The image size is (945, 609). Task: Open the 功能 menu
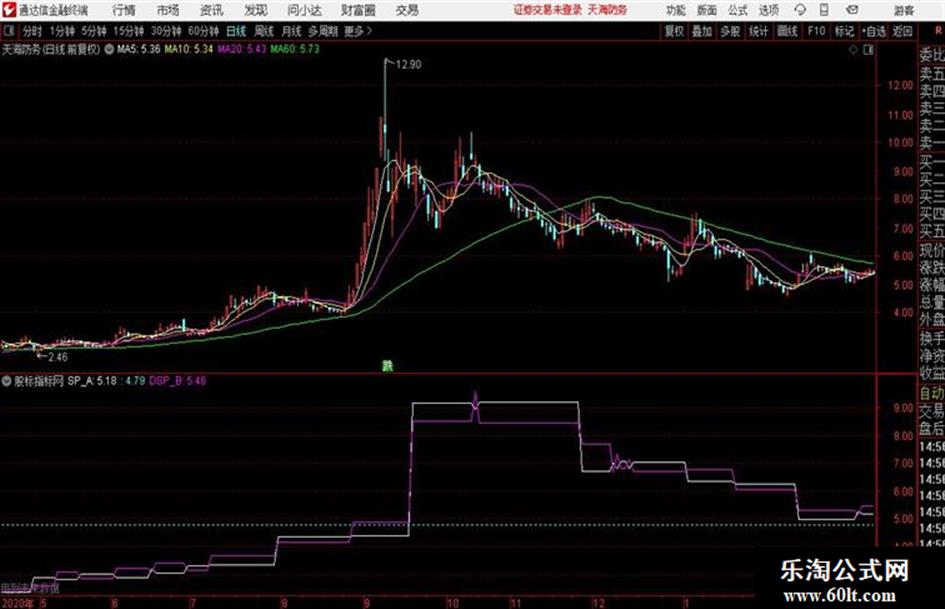676,10
